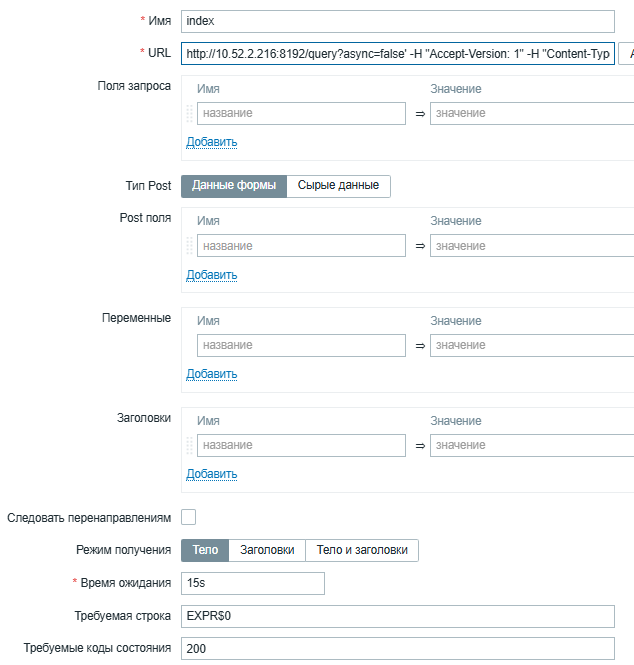The height and width of the screenshot is (665, 634).
Task: Click drag handle in headers row
Action: [189, 445]
